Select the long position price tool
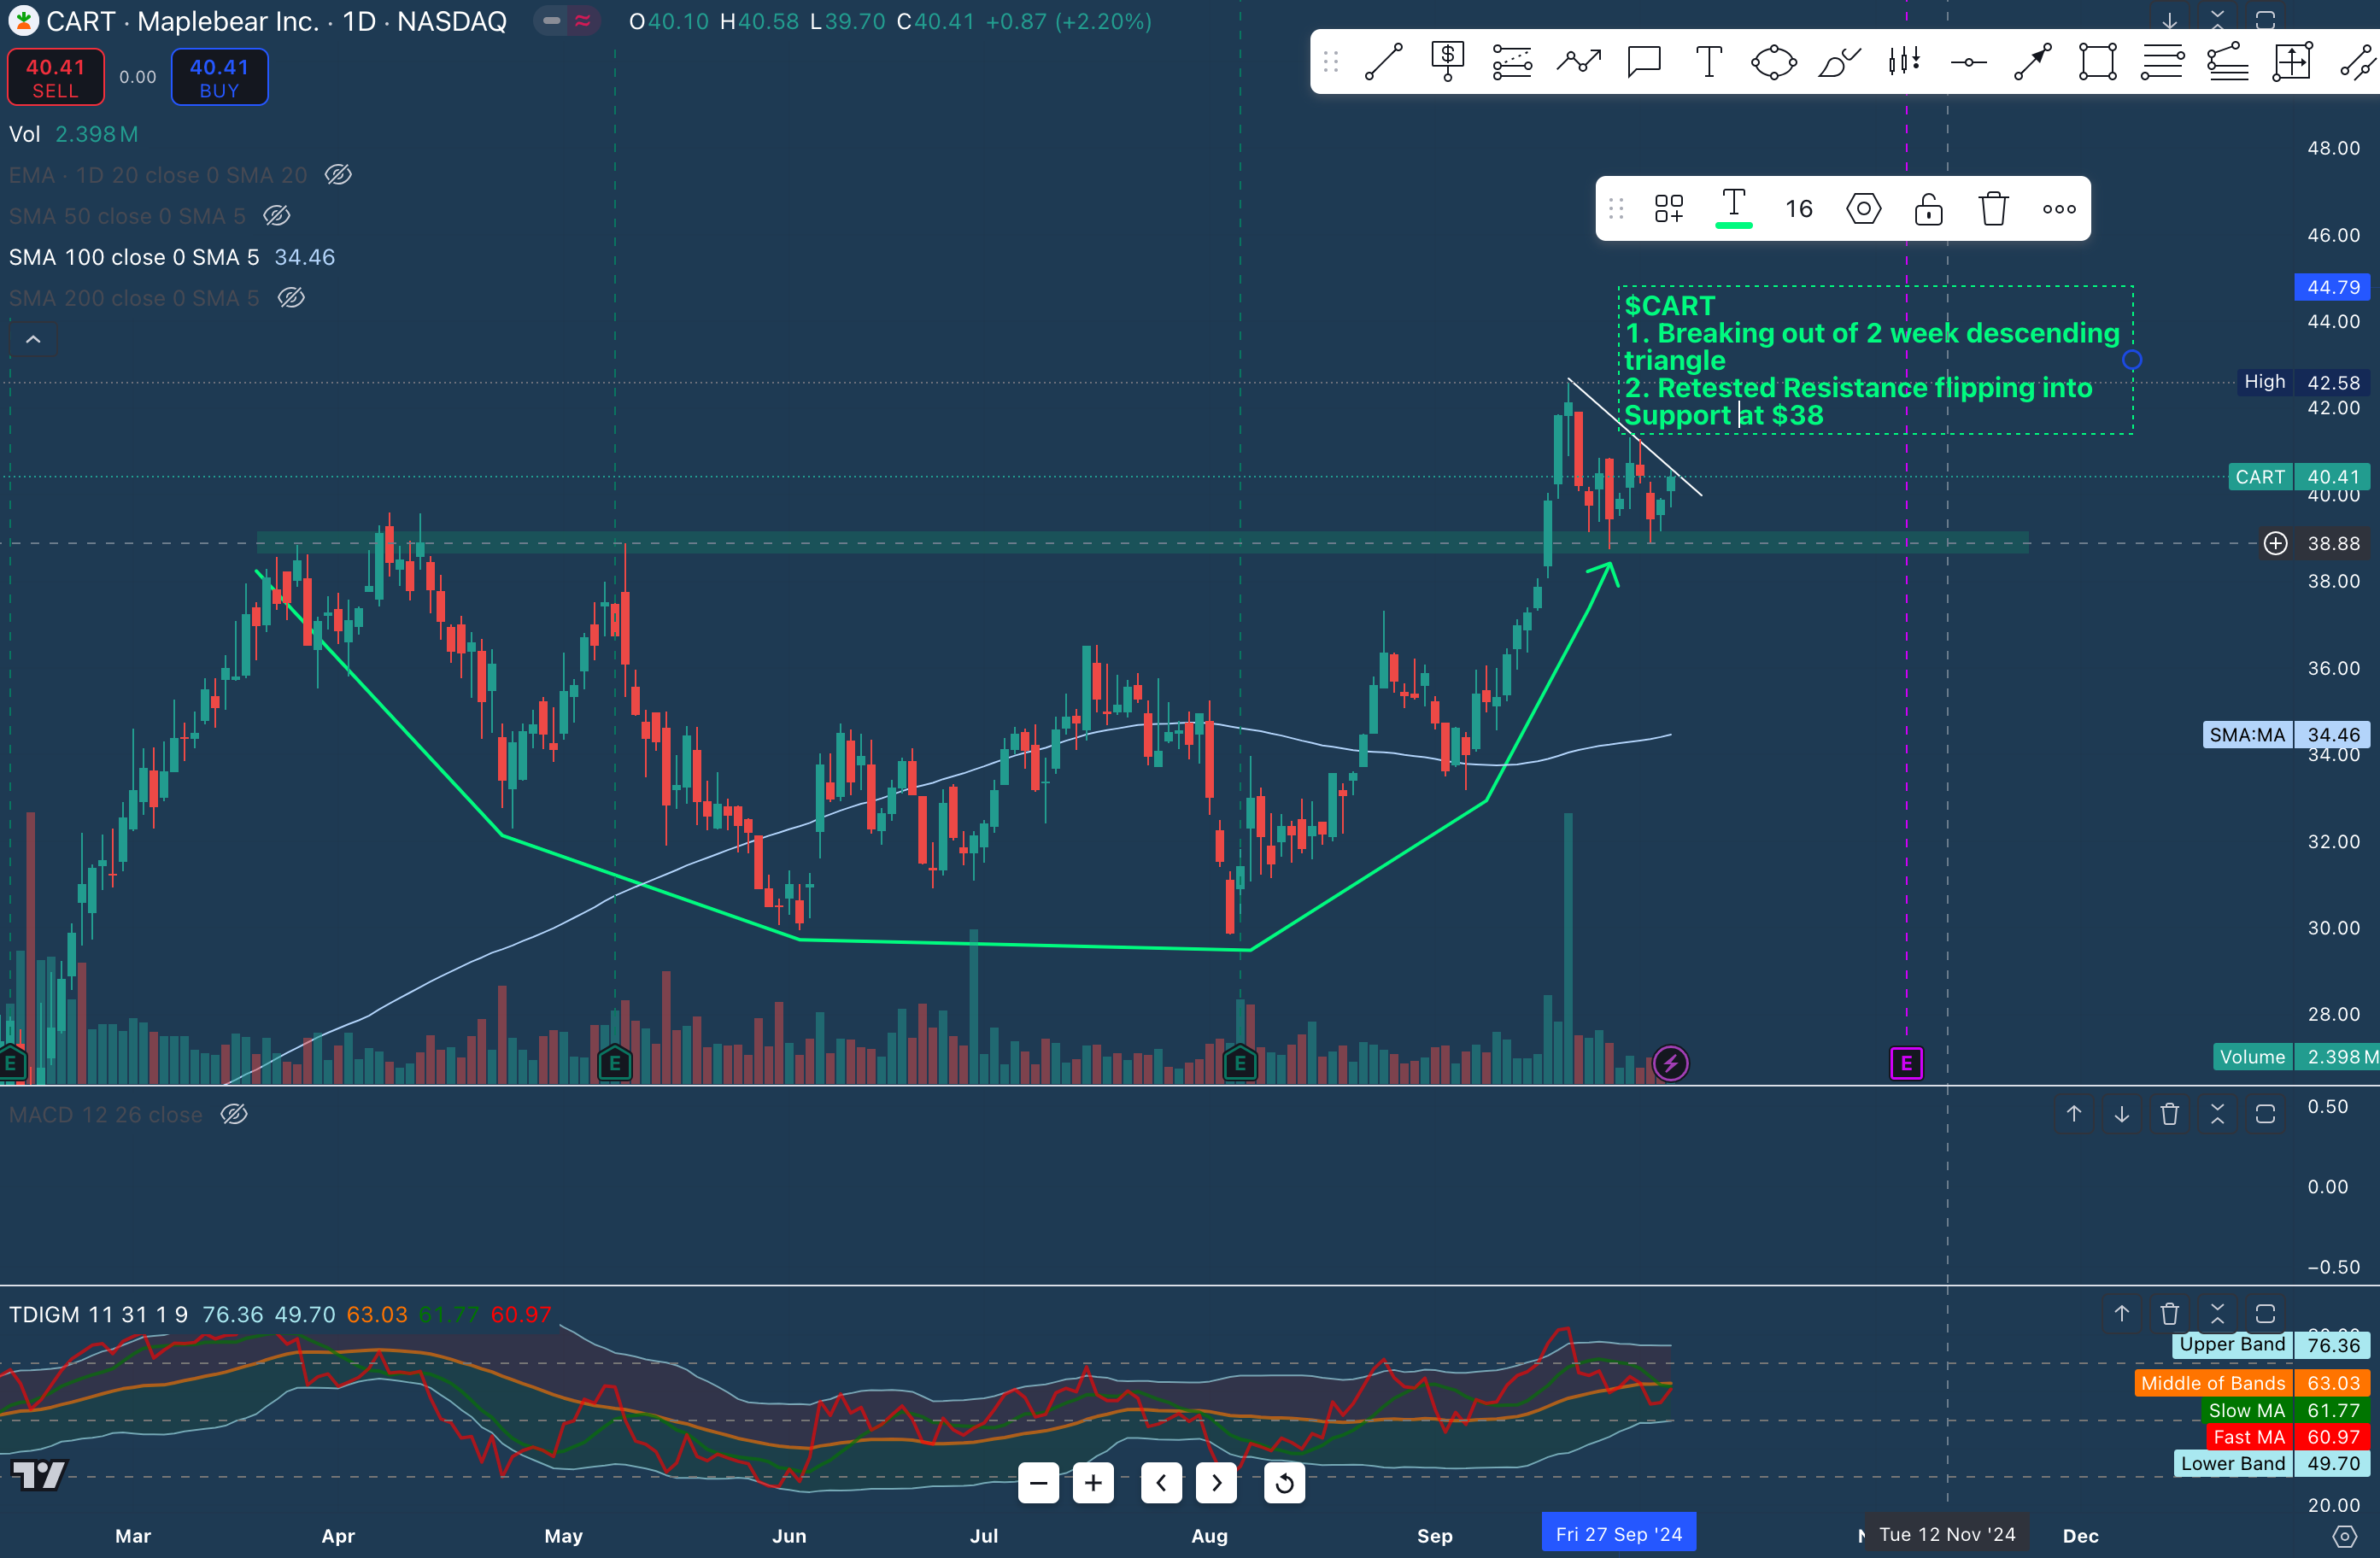This screenshot has width=2380, height=1558. point(1447,62)
